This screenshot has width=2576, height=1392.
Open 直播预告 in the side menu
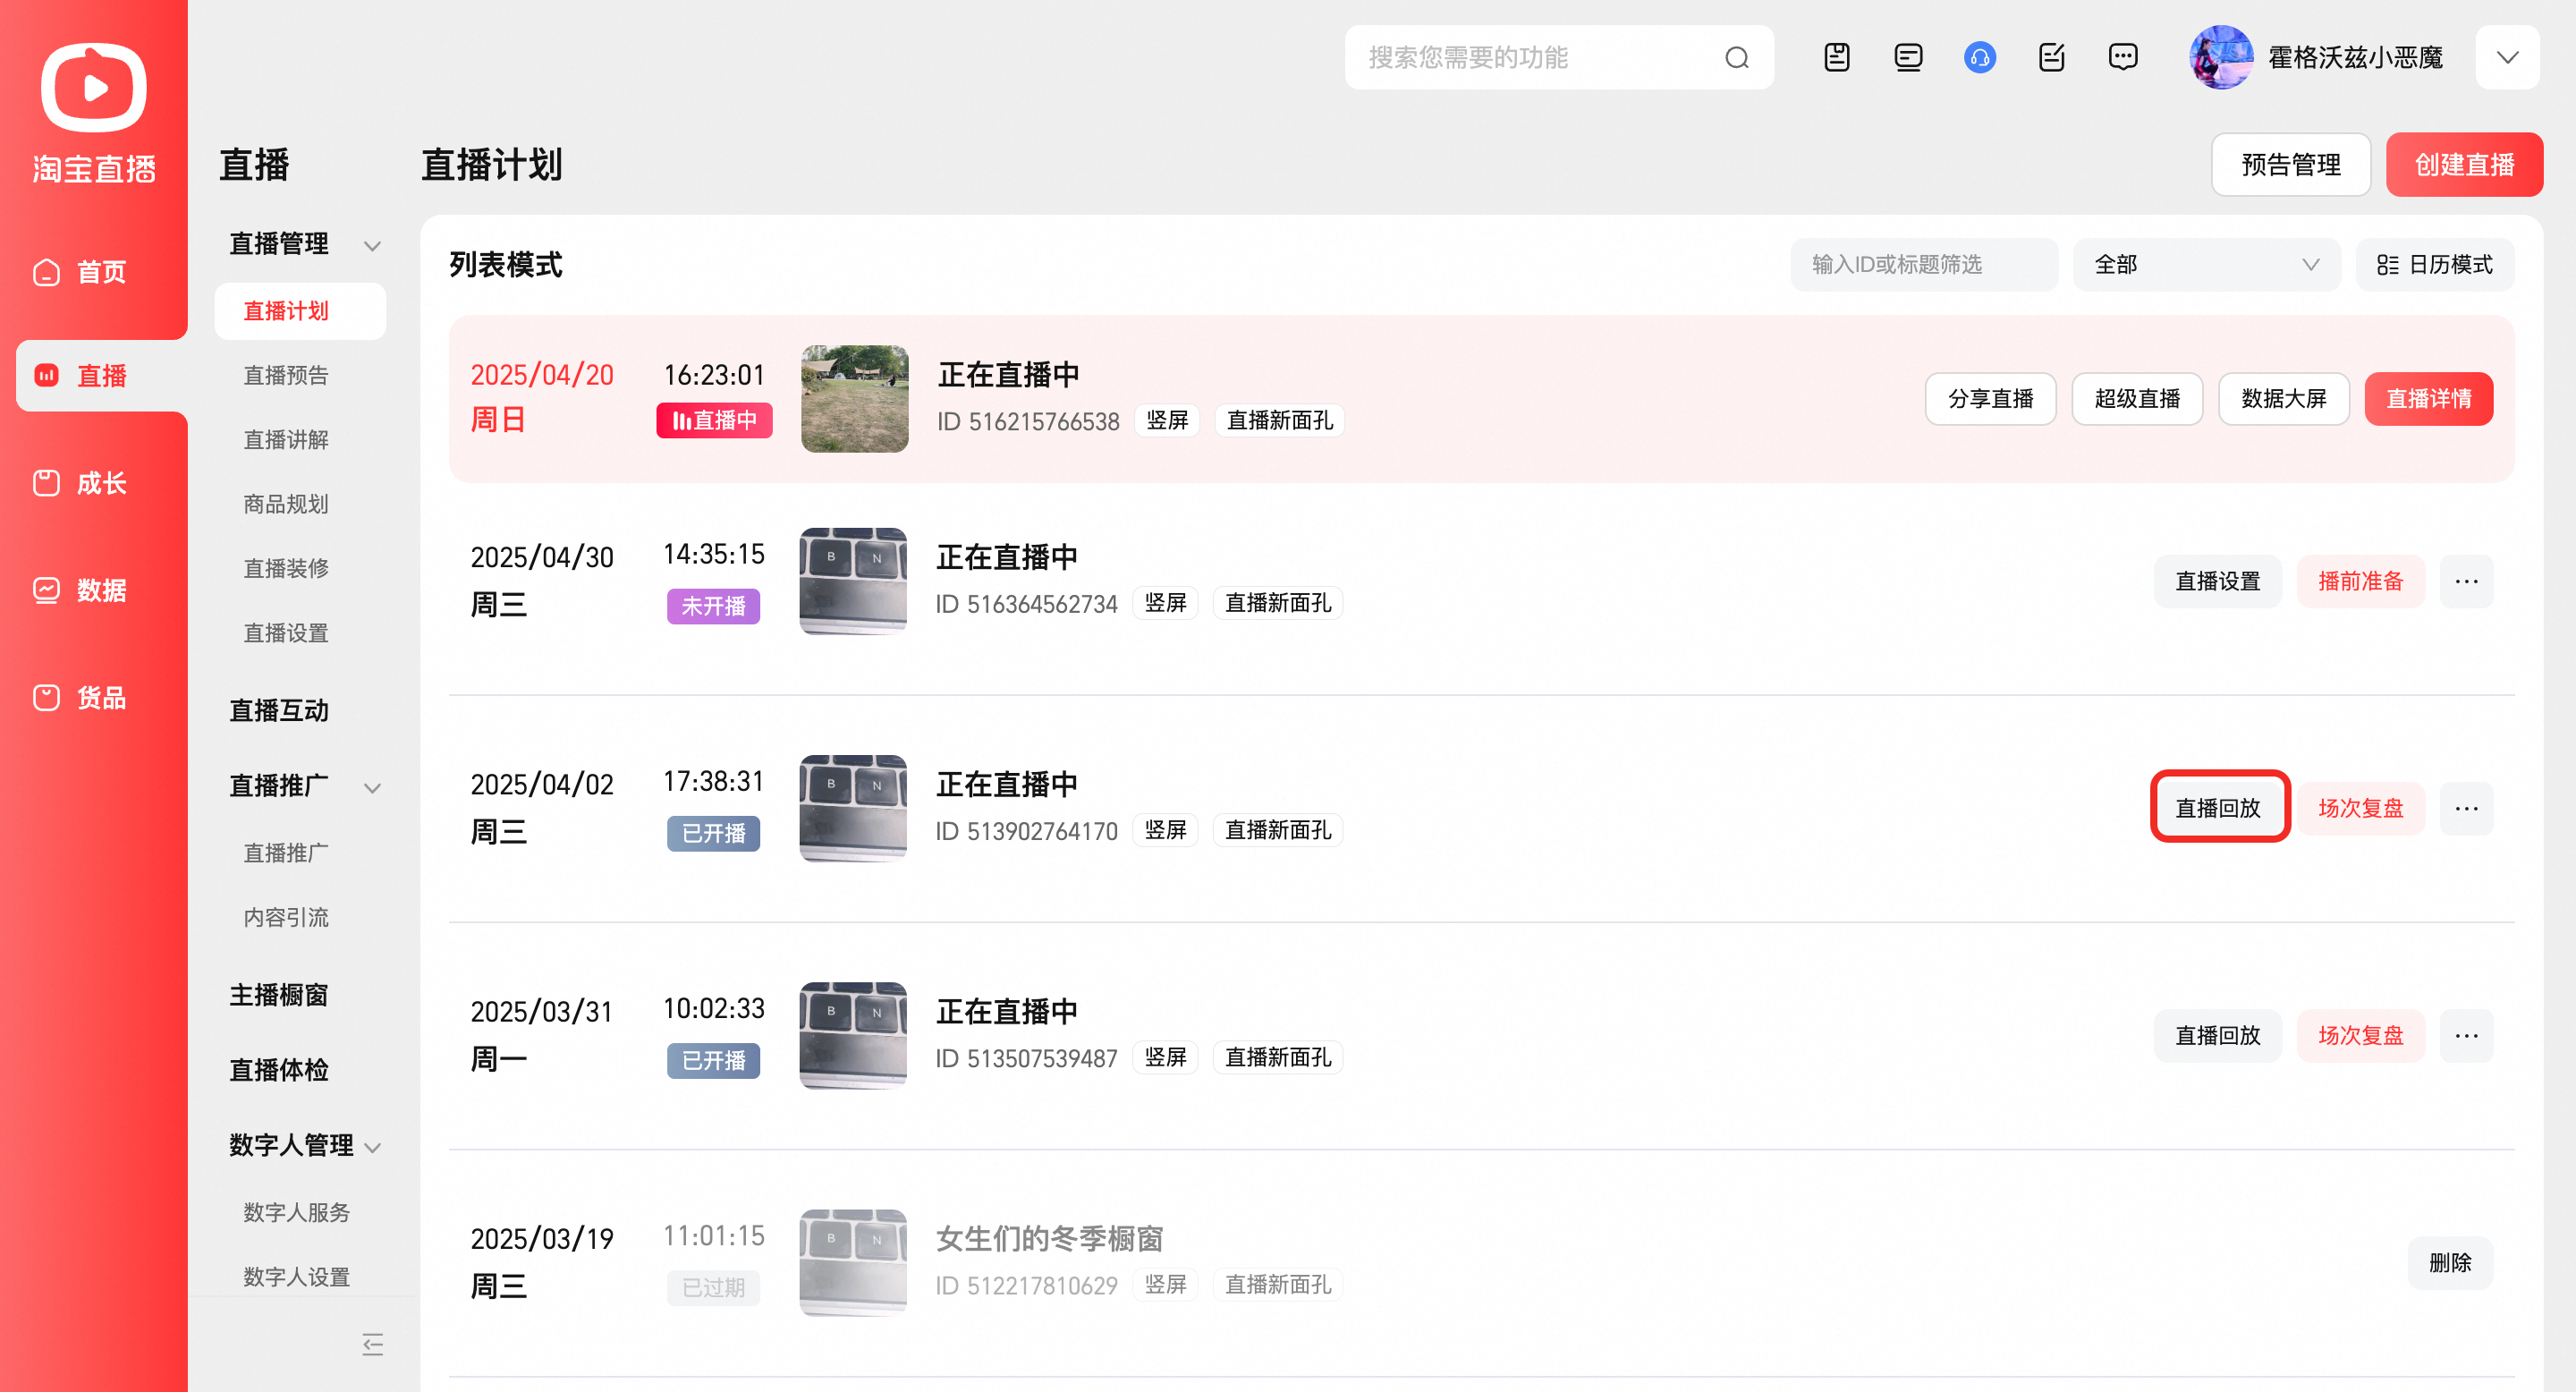point(286,375)
